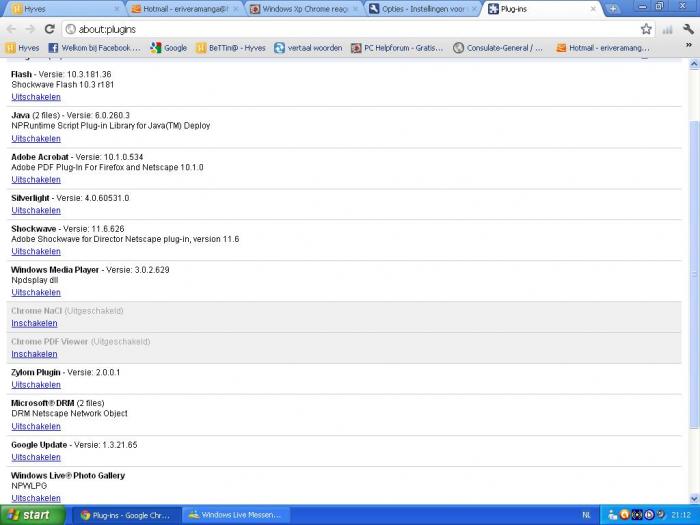Open the Consulate-General bookmark

click(498, 48)
